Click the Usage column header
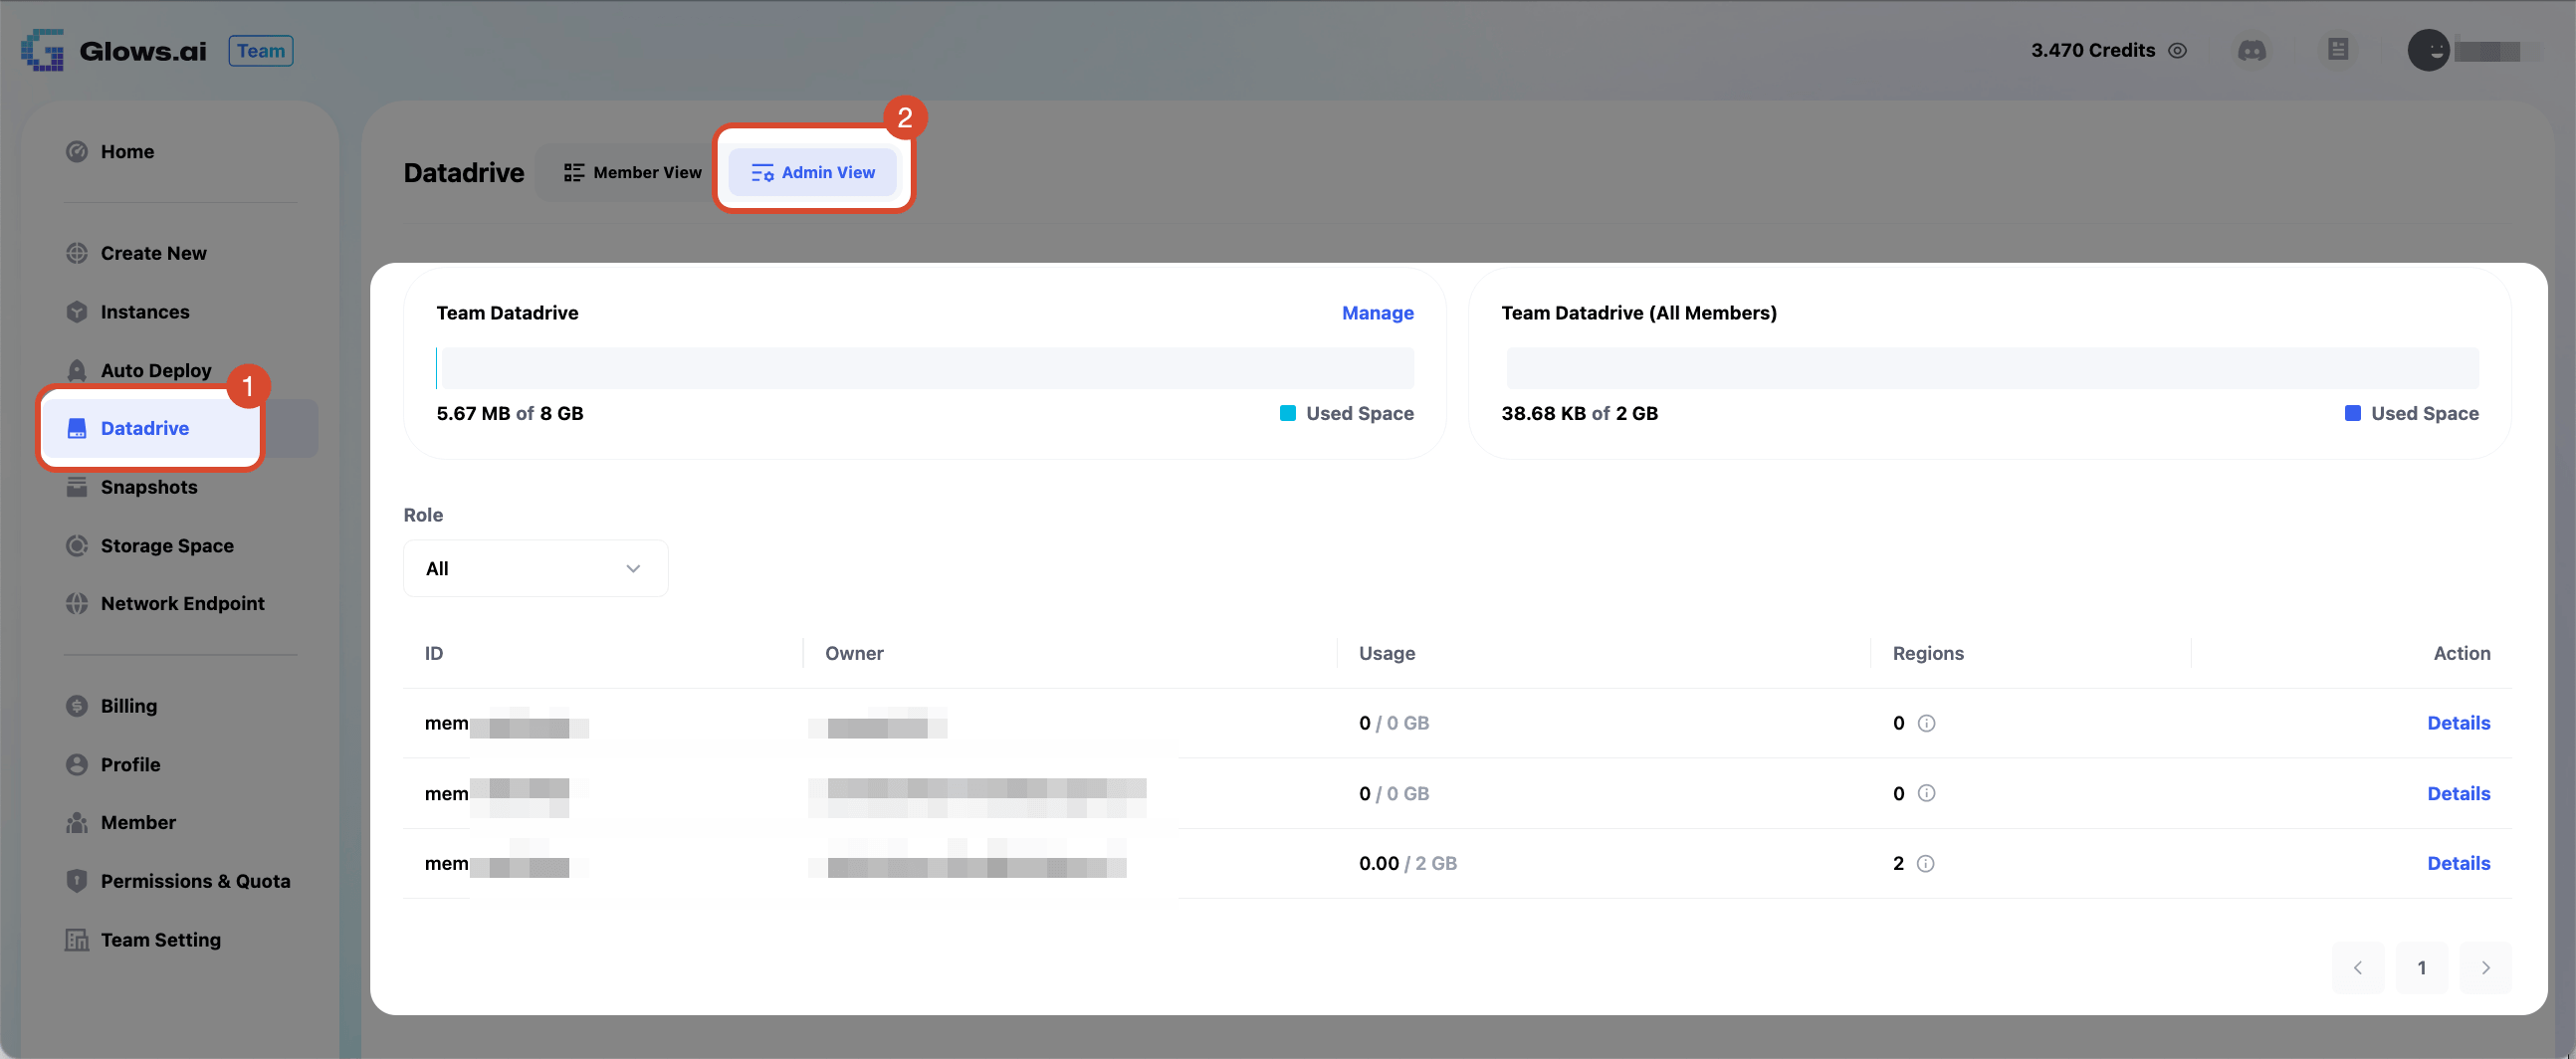This screenshot has height=1059, width=2576. point(1387,653)
